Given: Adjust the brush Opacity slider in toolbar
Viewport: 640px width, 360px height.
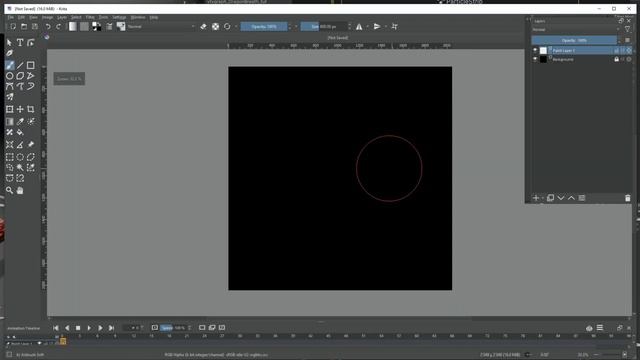Looking at the screenshot, I should pos(264,27).
